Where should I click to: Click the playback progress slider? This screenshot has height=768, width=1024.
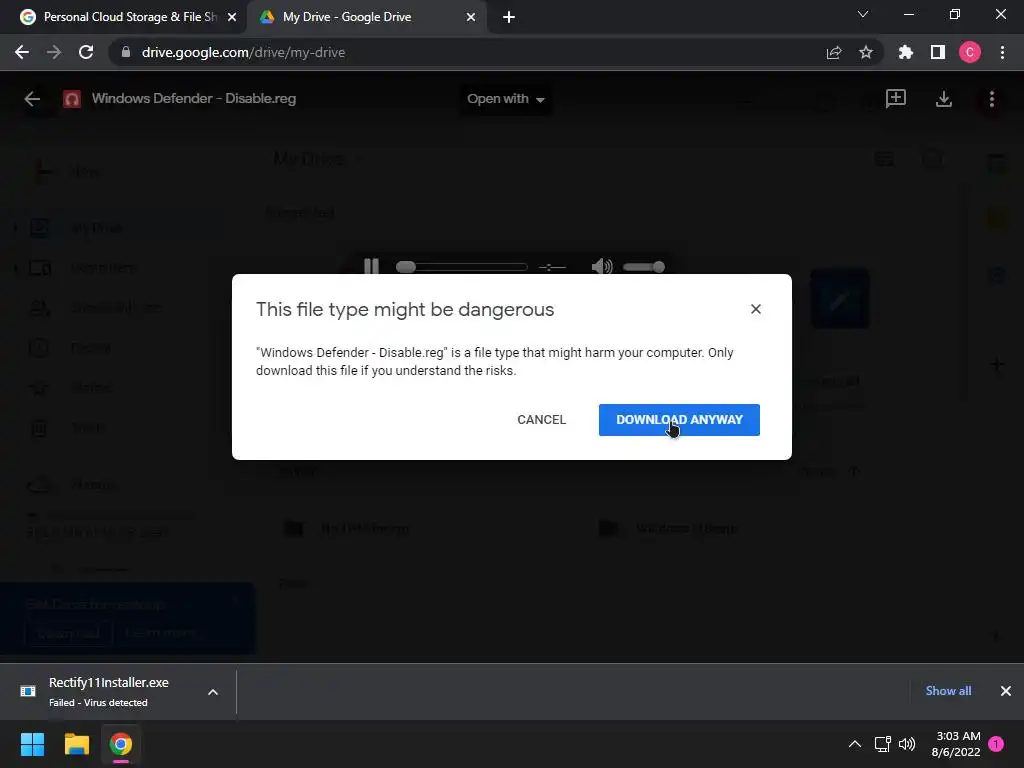click(x=461, y=266)
